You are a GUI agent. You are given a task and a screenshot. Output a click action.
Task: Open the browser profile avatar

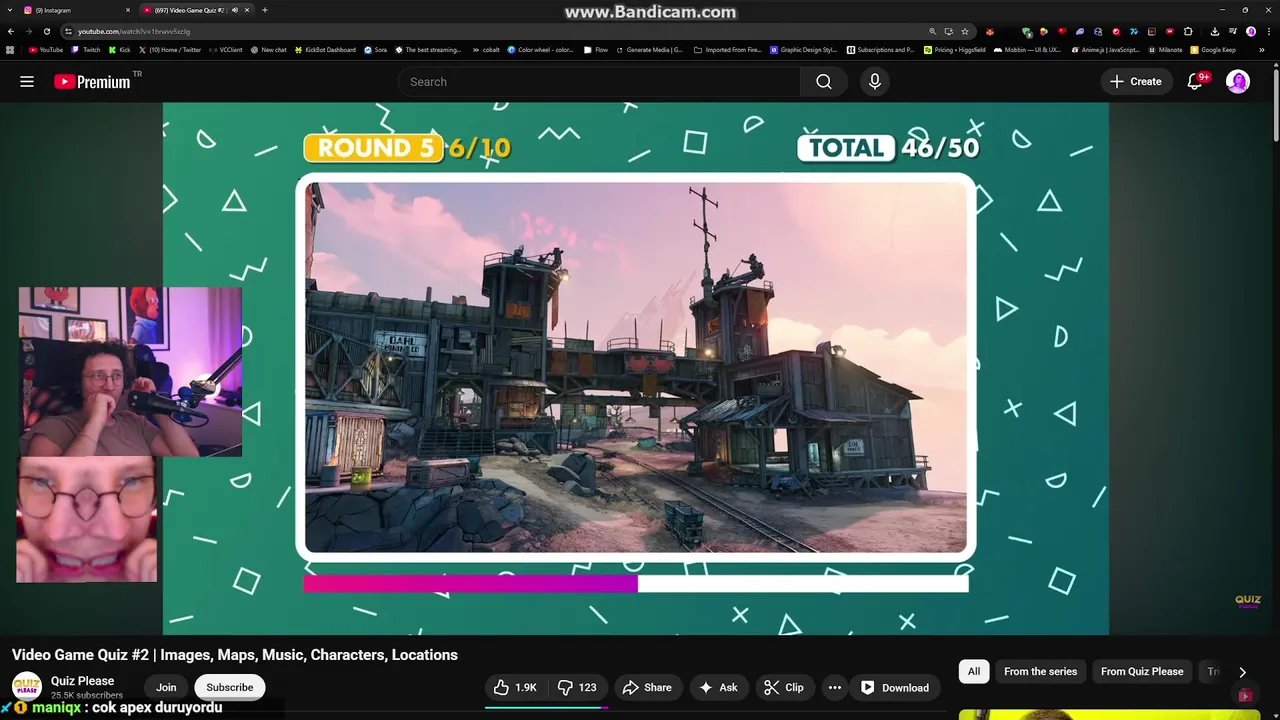click(x=1251, y=31)
